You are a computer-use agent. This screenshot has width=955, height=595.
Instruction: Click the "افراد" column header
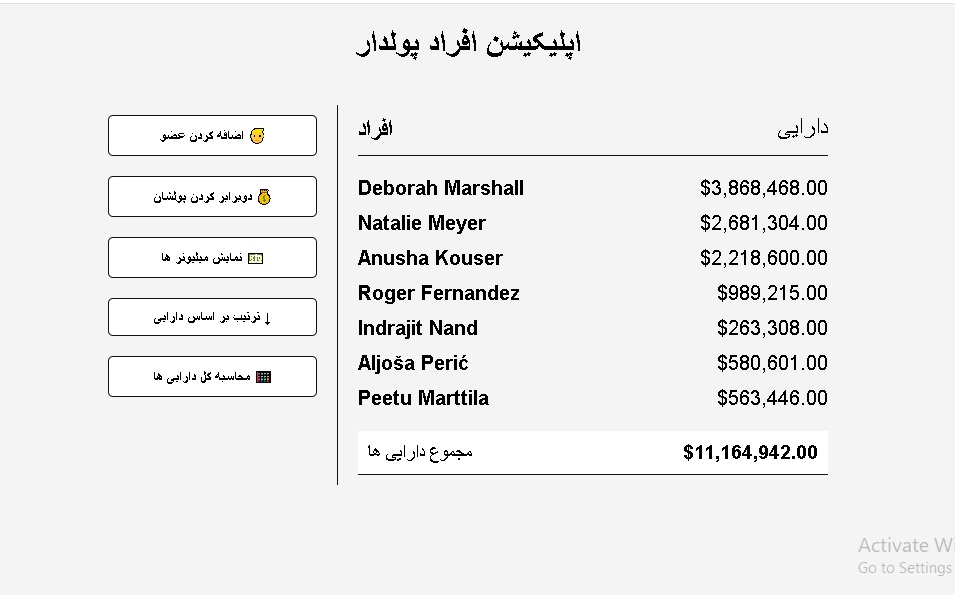[375, 129]
